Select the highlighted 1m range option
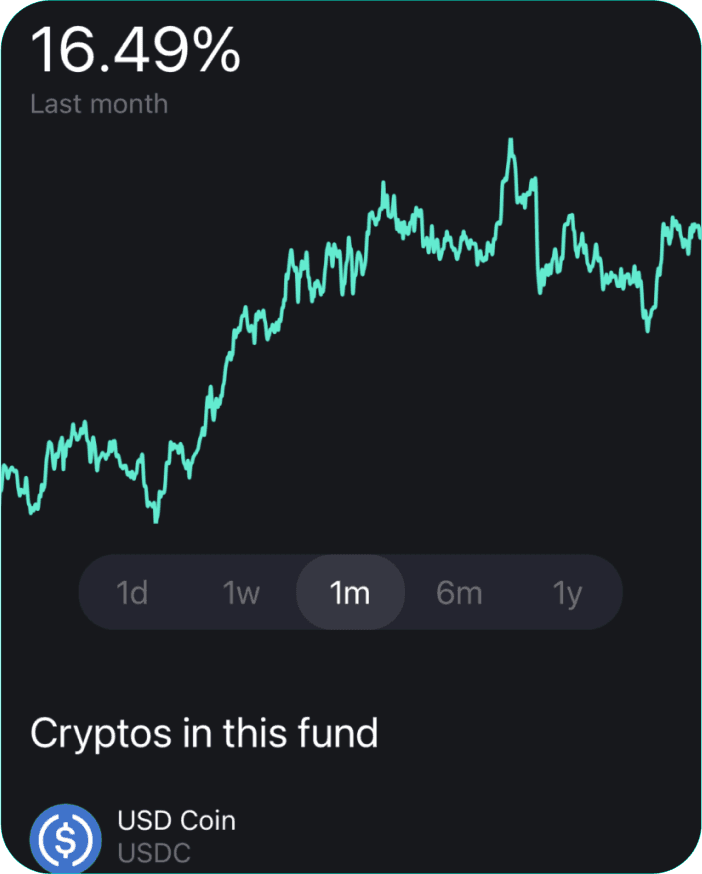This screenshot has height=874, width=702. (x=350, y=592)
